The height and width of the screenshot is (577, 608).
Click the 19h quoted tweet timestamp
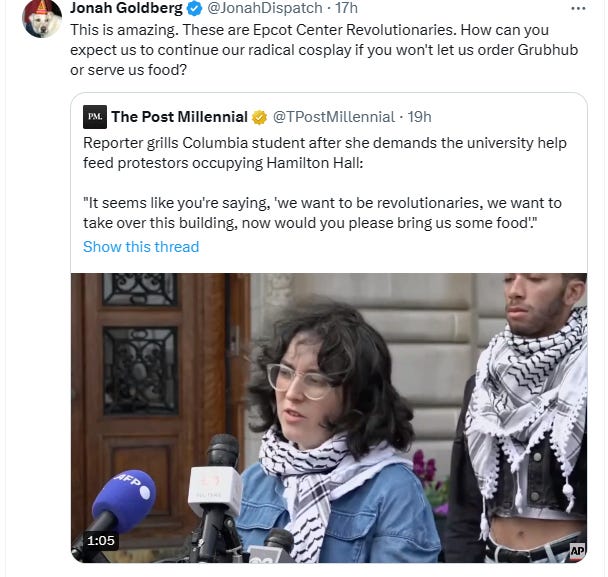[419, 117]
